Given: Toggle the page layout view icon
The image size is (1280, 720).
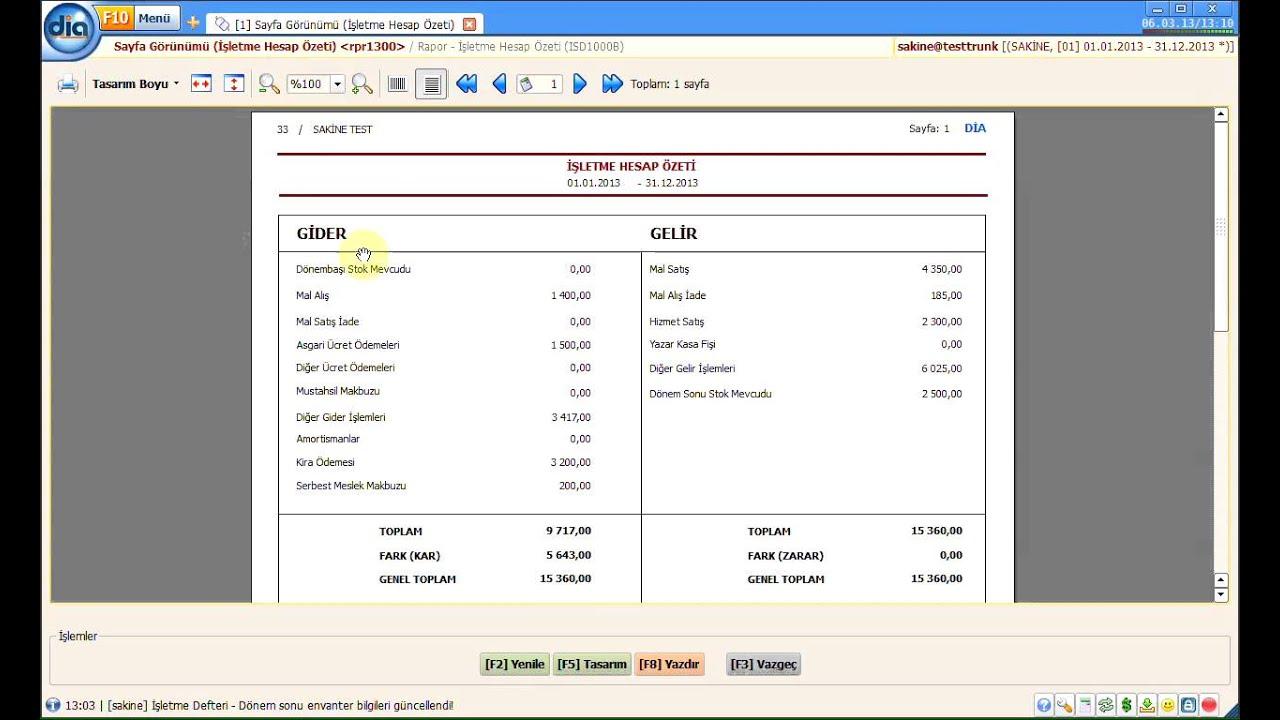Looking at the screenshot, I should [x=431, y=84].
